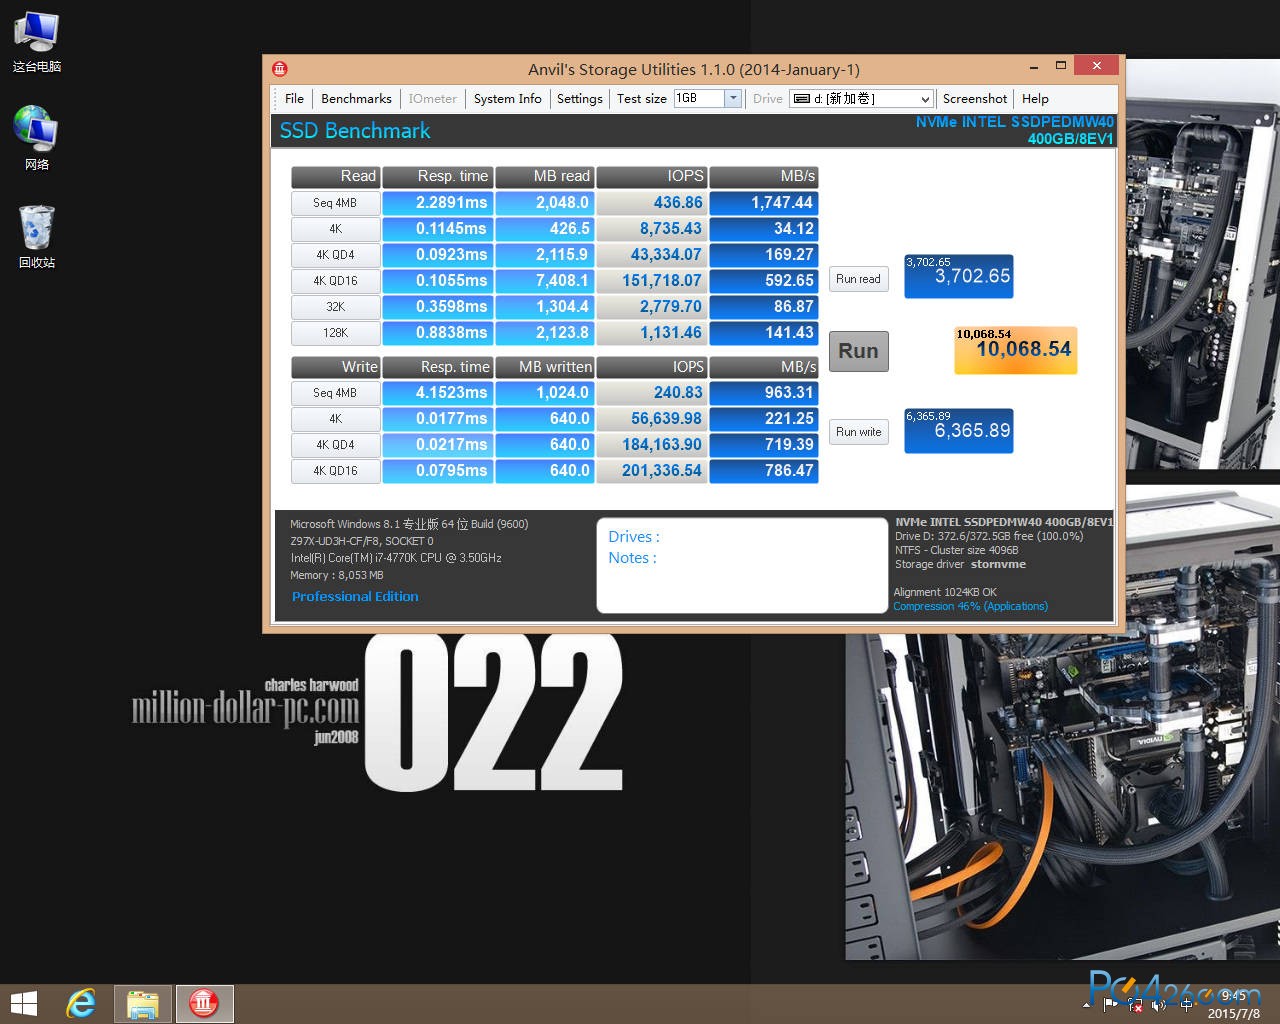Image resolution: width=1280 pixels, height=1024 pixels.
Task: Open the Benchmarks menu
Action: (x=356, y=99)
